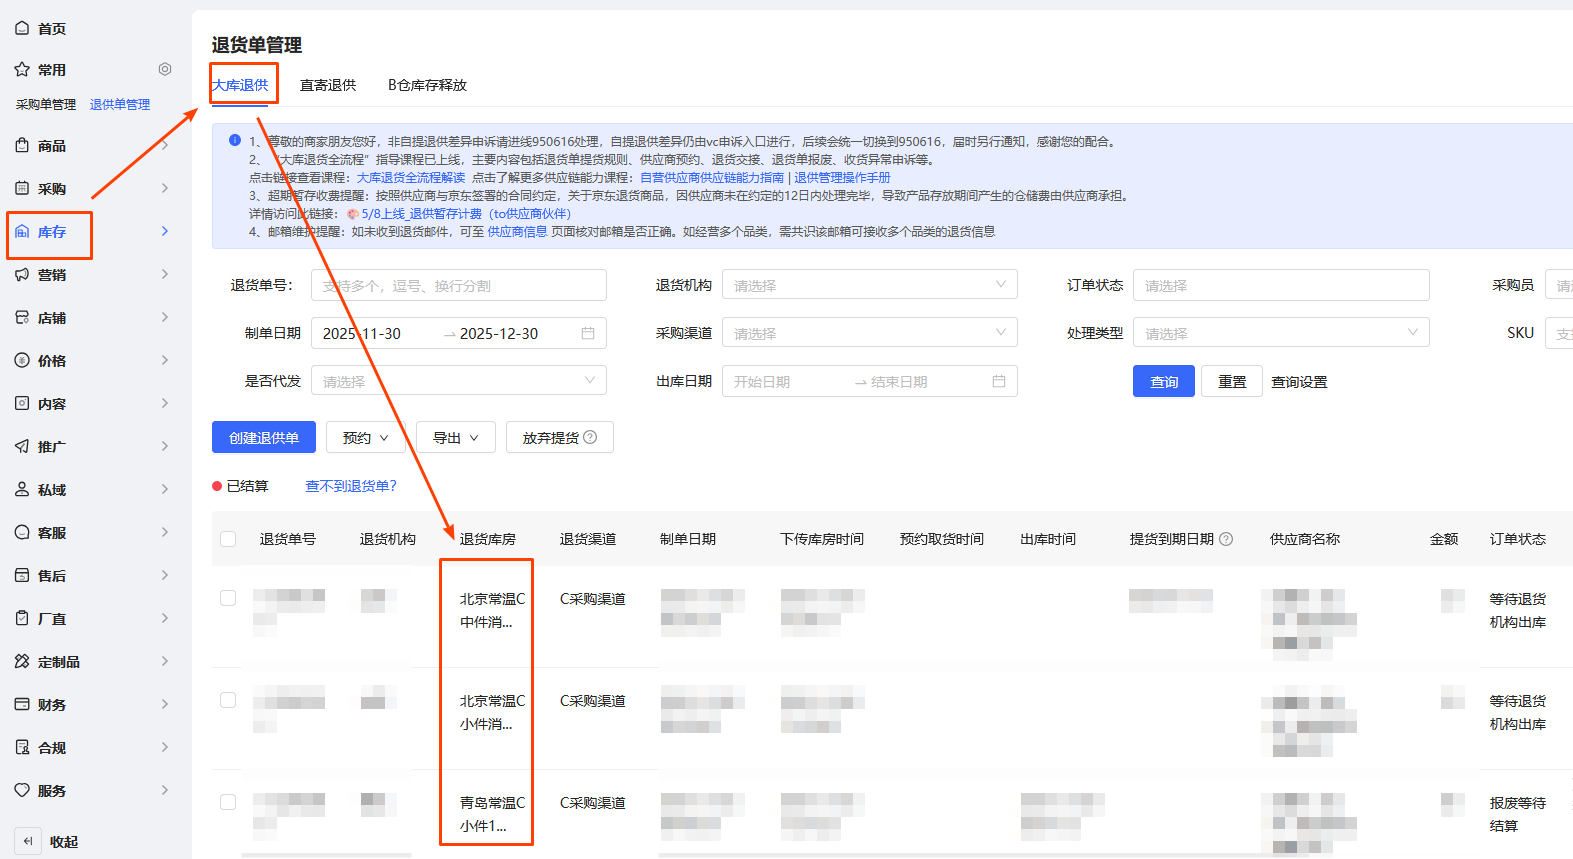
Task: Open the 查不到退货单? link
Action: point(350,486)
